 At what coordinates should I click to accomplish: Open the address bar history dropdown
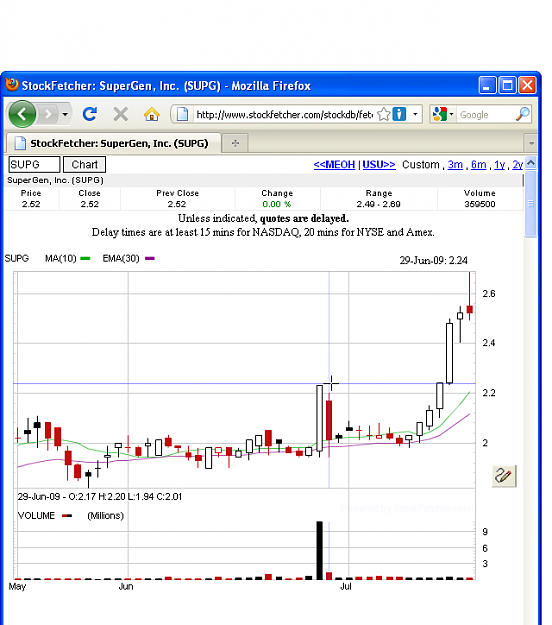click(x=415, y=114)
